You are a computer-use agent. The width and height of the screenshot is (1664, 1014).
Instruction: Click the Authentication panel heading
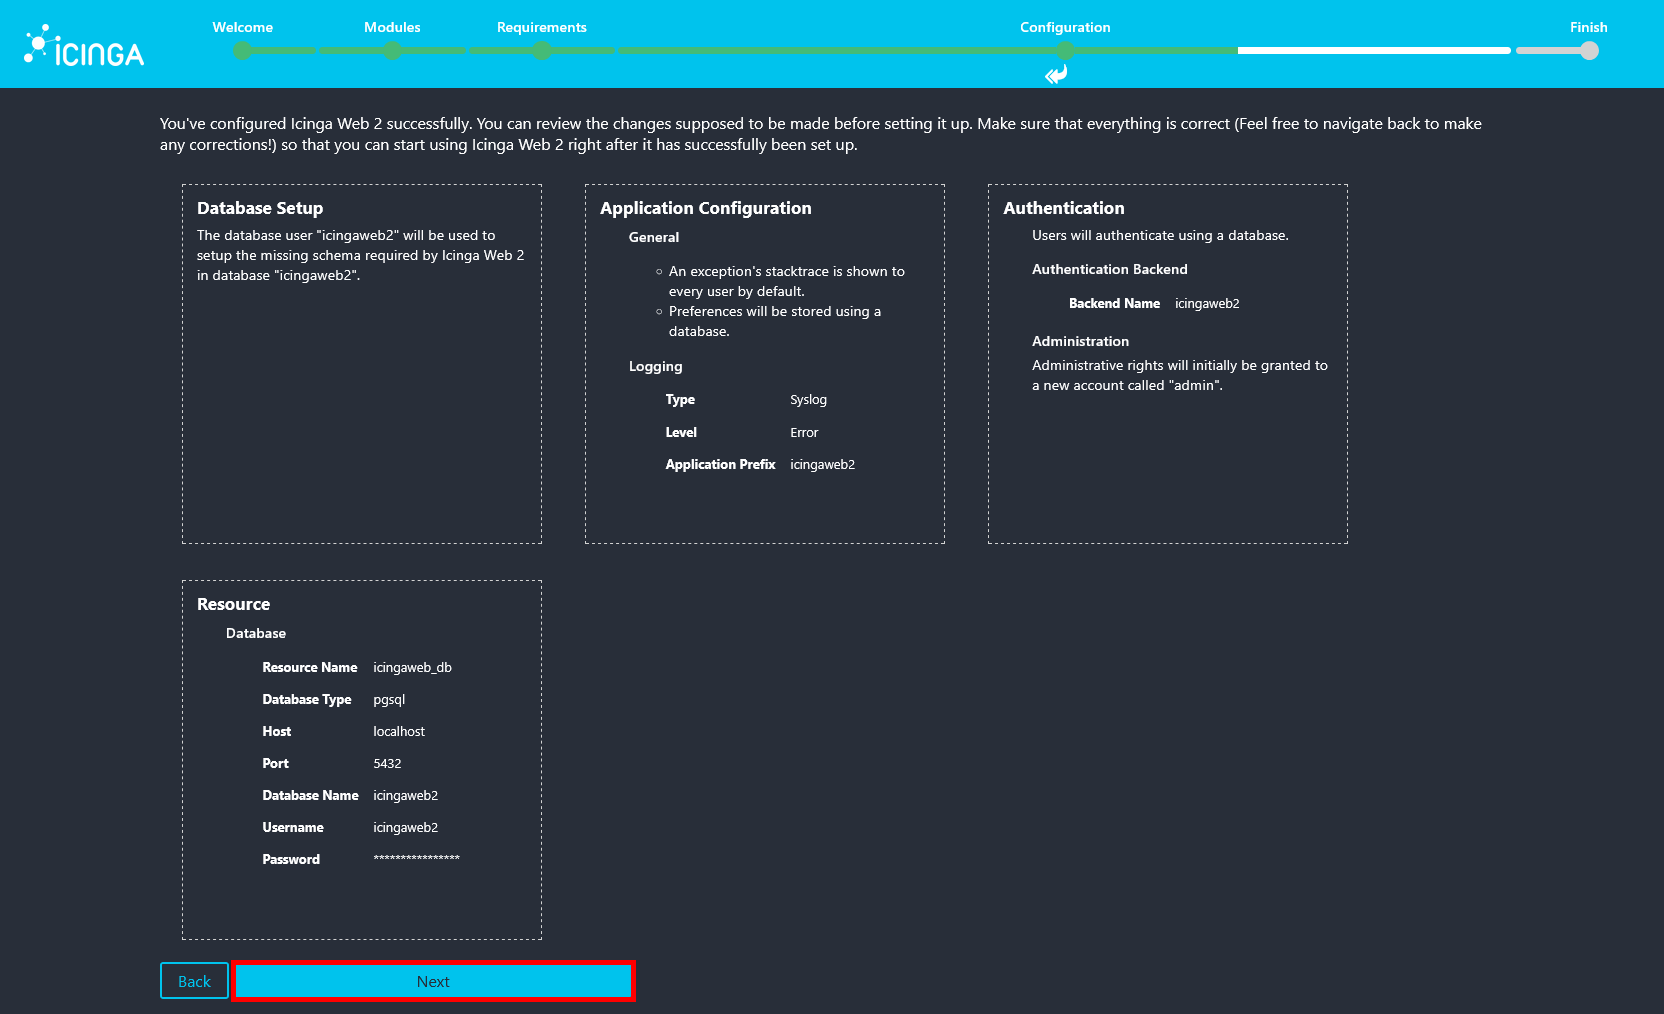point(1063,208)
